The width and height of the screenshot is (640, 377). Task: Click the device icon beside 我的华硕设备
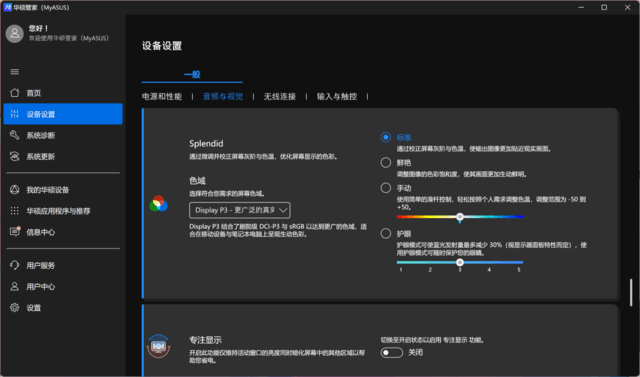pyautogui.click(x=15, y=190)
